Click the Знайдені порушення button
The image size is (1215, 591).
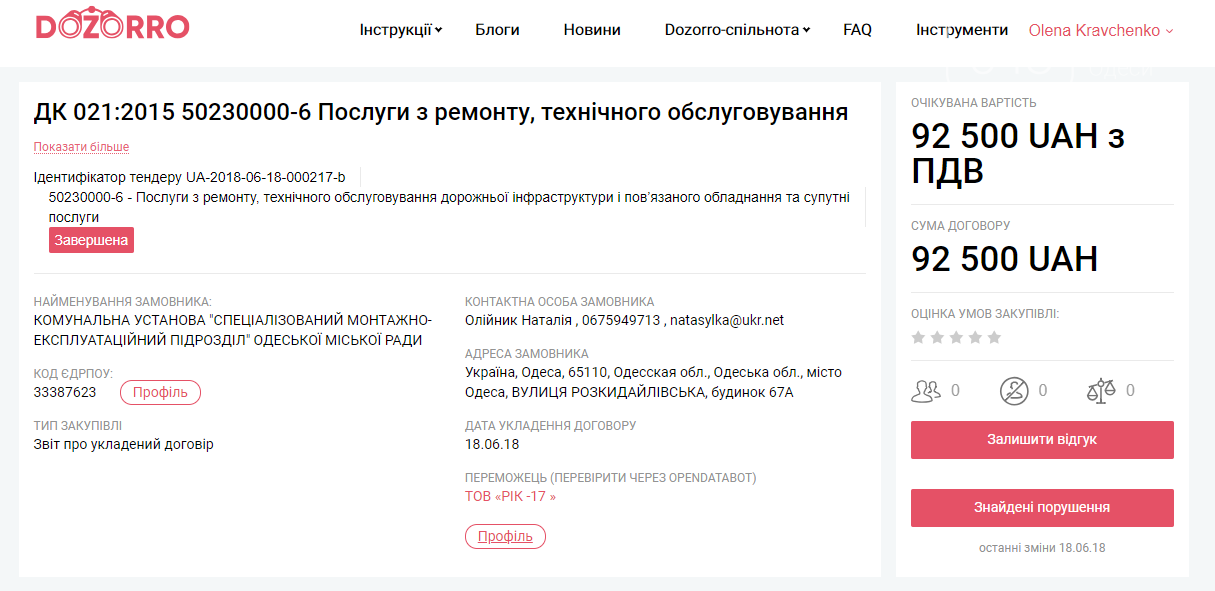pos(1042,508)
